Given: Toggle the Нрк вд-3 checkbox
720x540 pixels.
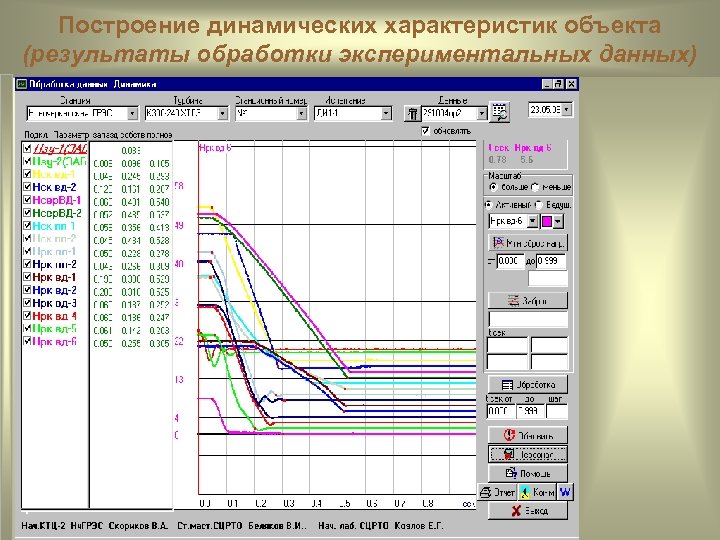Looking at the screenshot, I should pos(27,303).
